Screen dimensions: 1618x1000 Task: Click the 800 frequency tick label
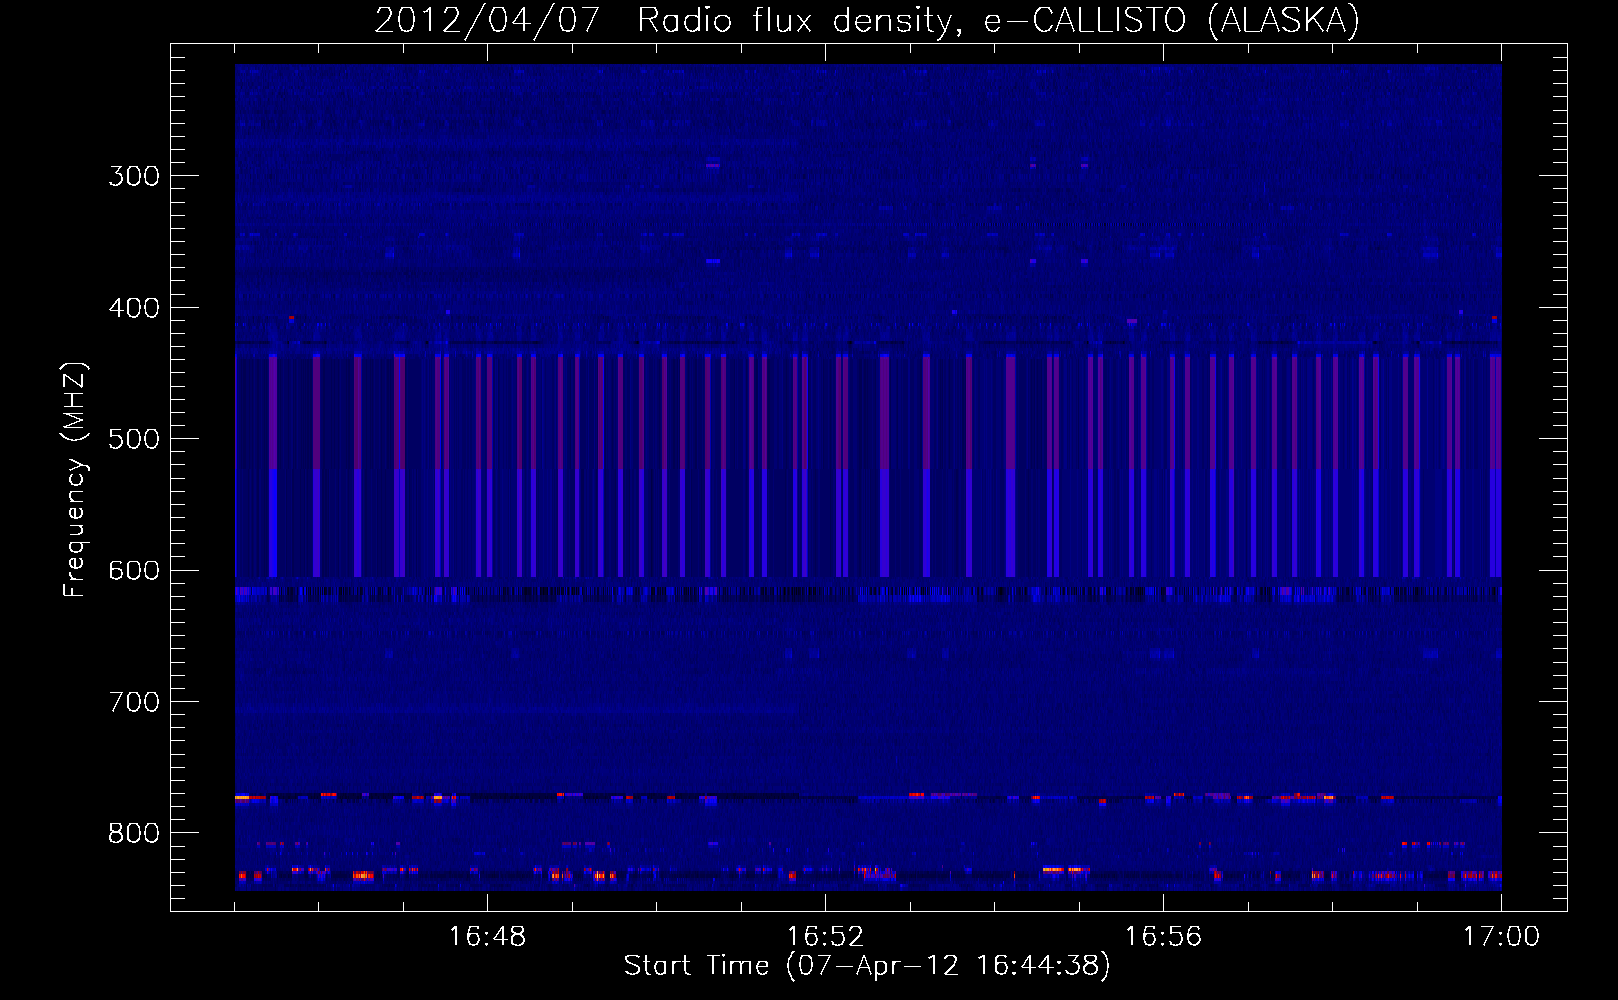pyautogui.click(x=134, y=833)
